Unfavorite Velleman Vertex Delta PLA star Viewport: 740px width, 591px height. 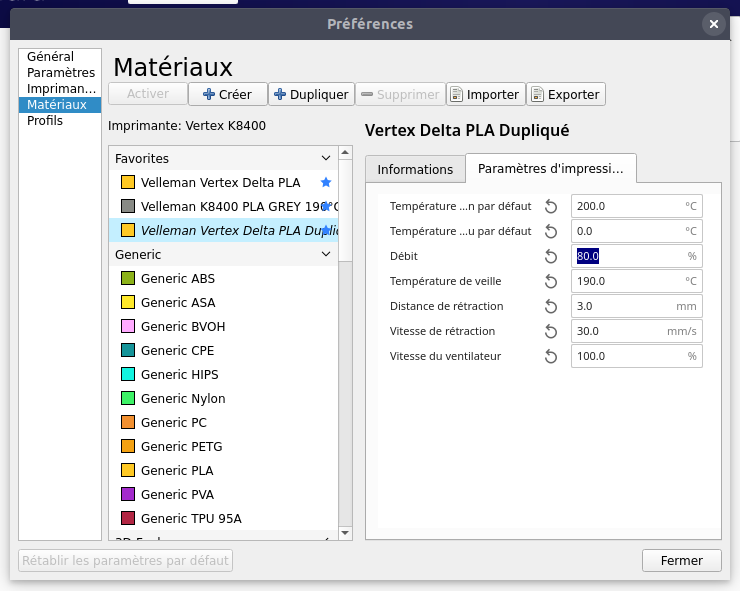(x=326, y=182)
